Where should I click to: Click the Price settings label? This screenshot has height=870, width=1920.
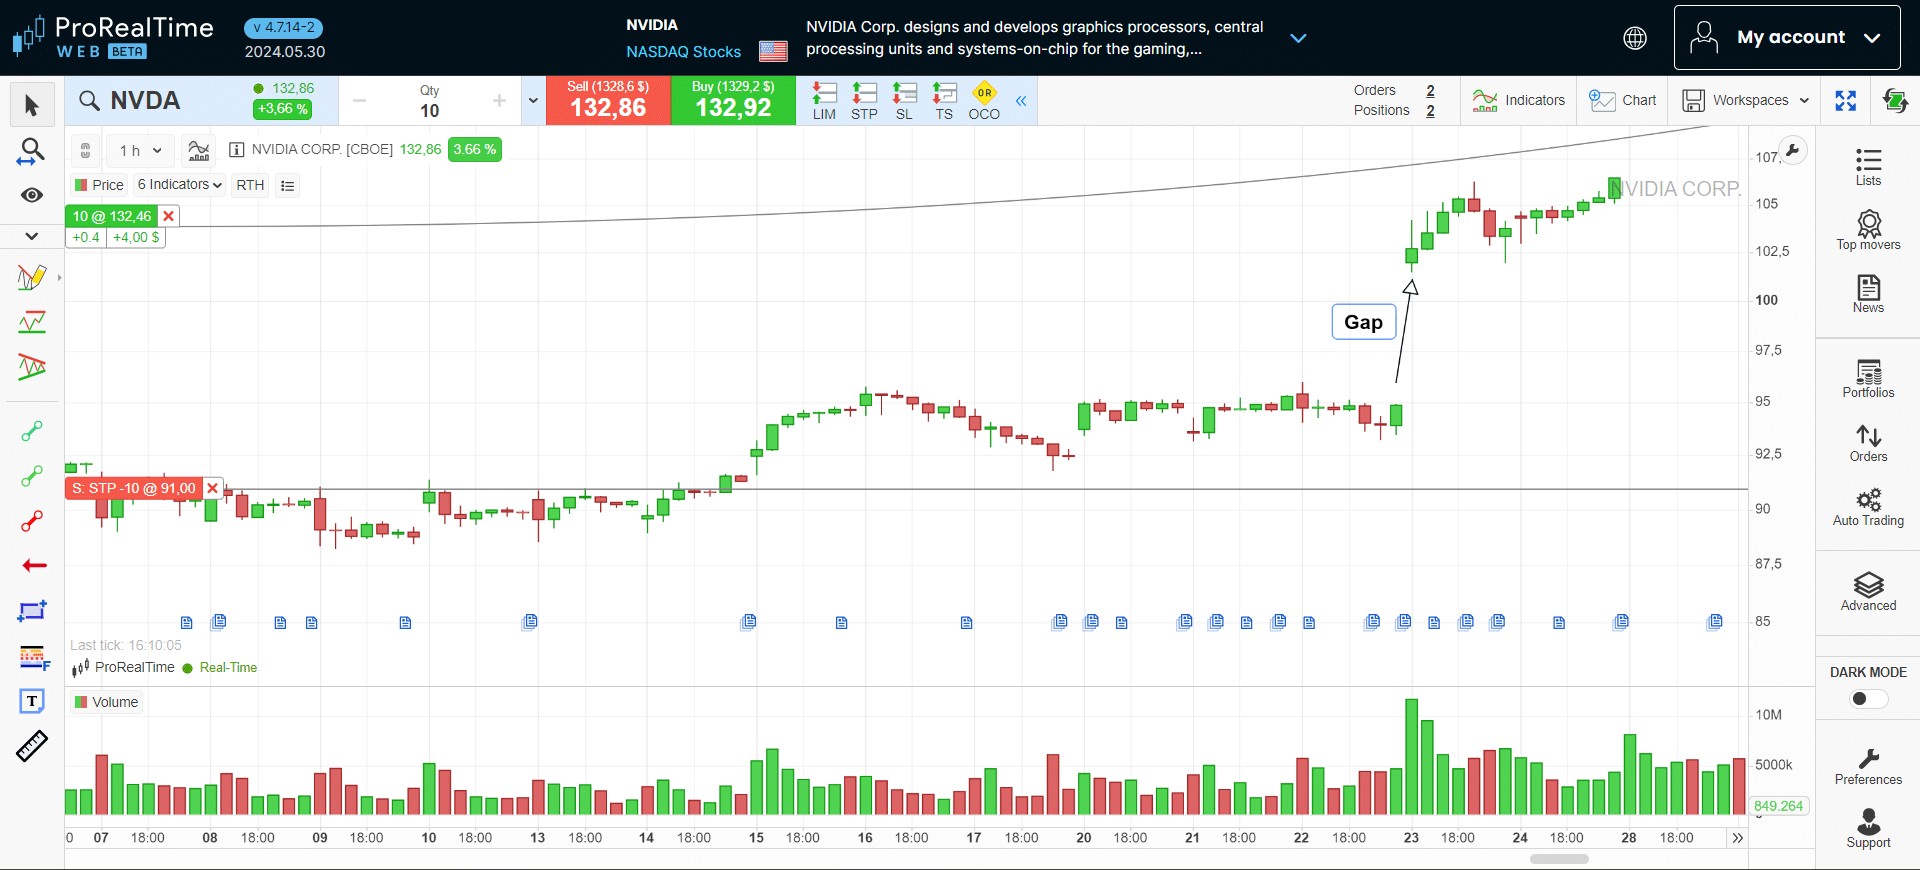[x=99, y=185]
